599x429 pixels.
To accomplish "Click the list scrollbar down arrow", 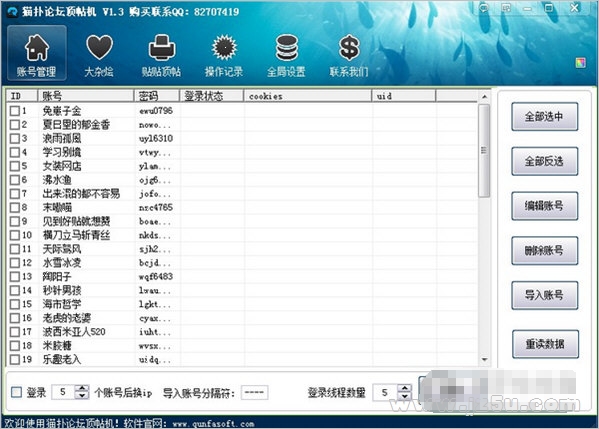I will click(x=484, y=359).
